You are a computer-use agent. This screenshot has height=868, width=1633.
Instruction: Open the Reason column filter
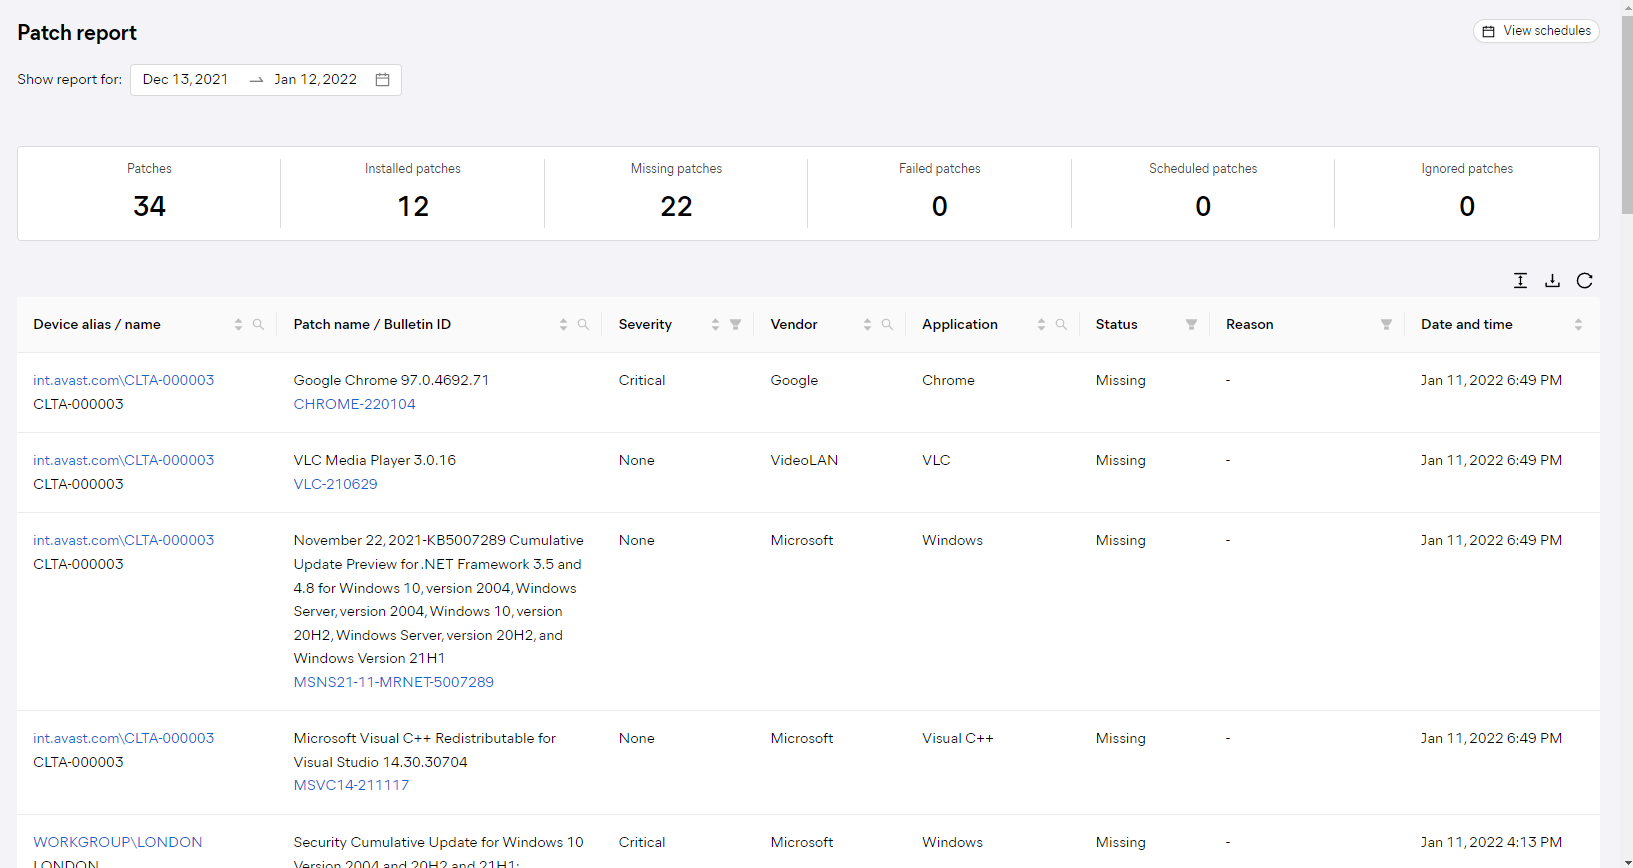[1386, 325]
